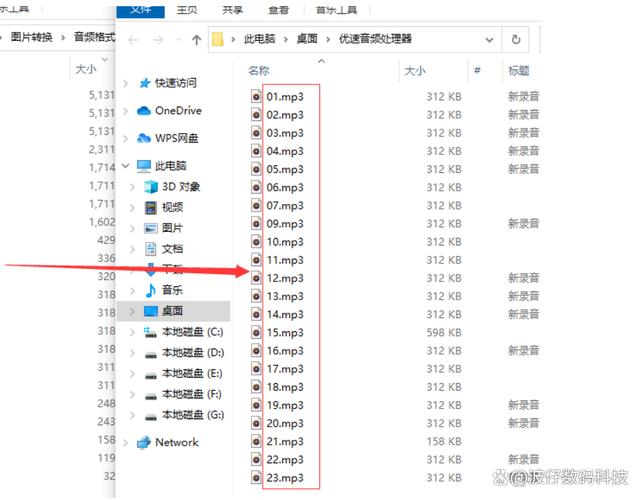Click the back navigation arrow
The image size is (641, 500).
[x=133, y=40]
